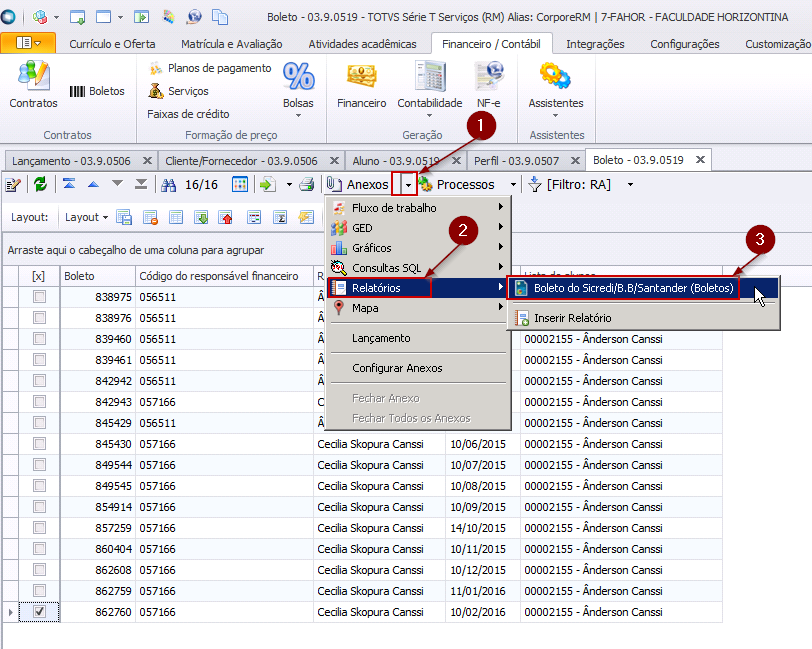Image resolution: width=812 pixels, height=649 pixels.
Task: Select Relatórios in the Anexos menu
Action: pos(376,288)
